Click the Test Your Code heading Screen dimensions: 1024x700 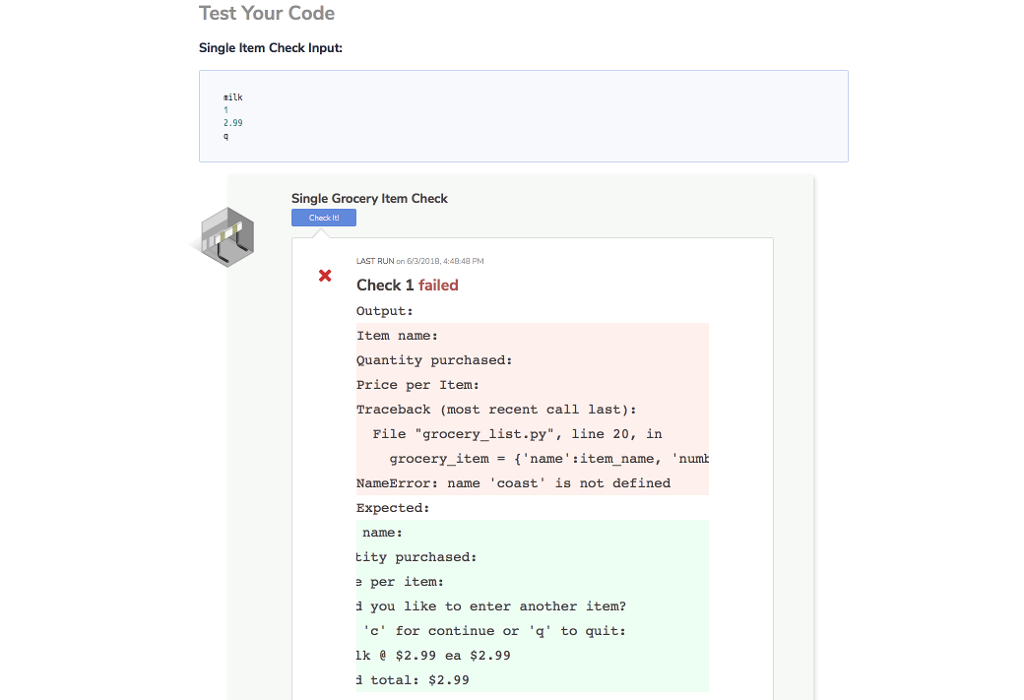coord(266,14)
